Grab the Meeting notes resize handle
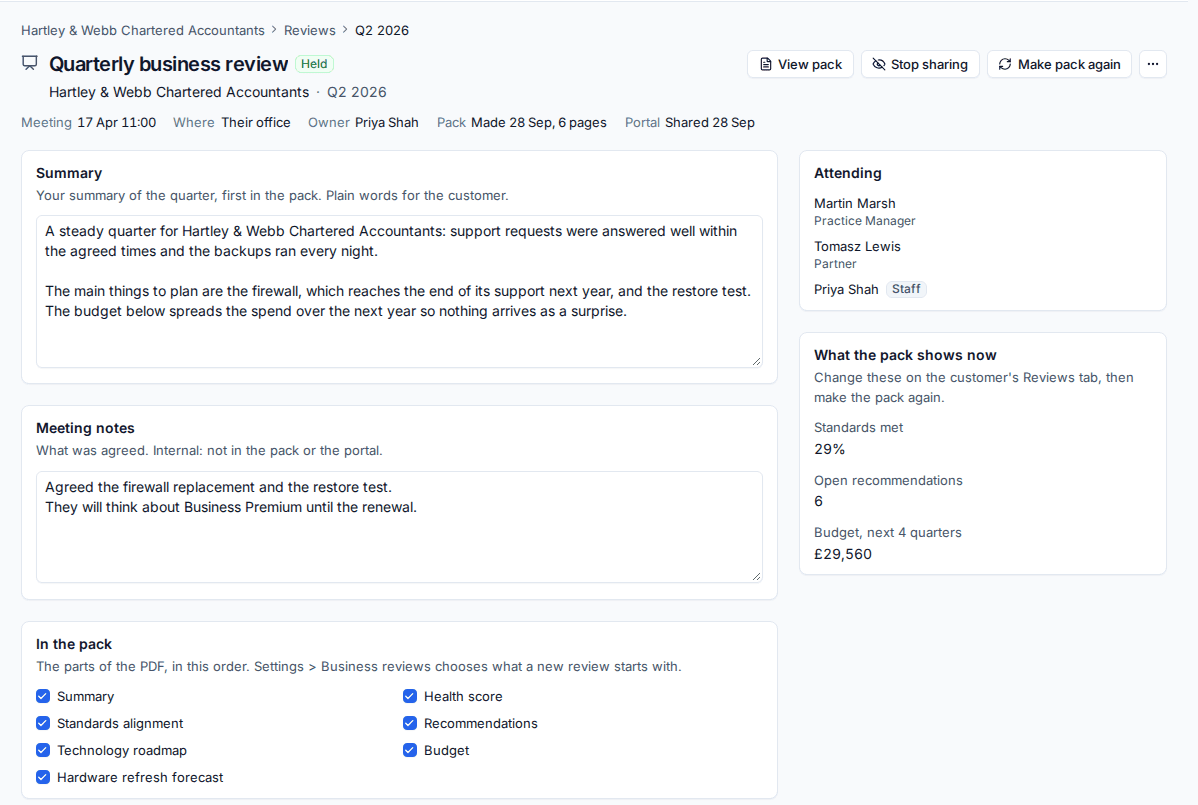 tap(756, 577)
